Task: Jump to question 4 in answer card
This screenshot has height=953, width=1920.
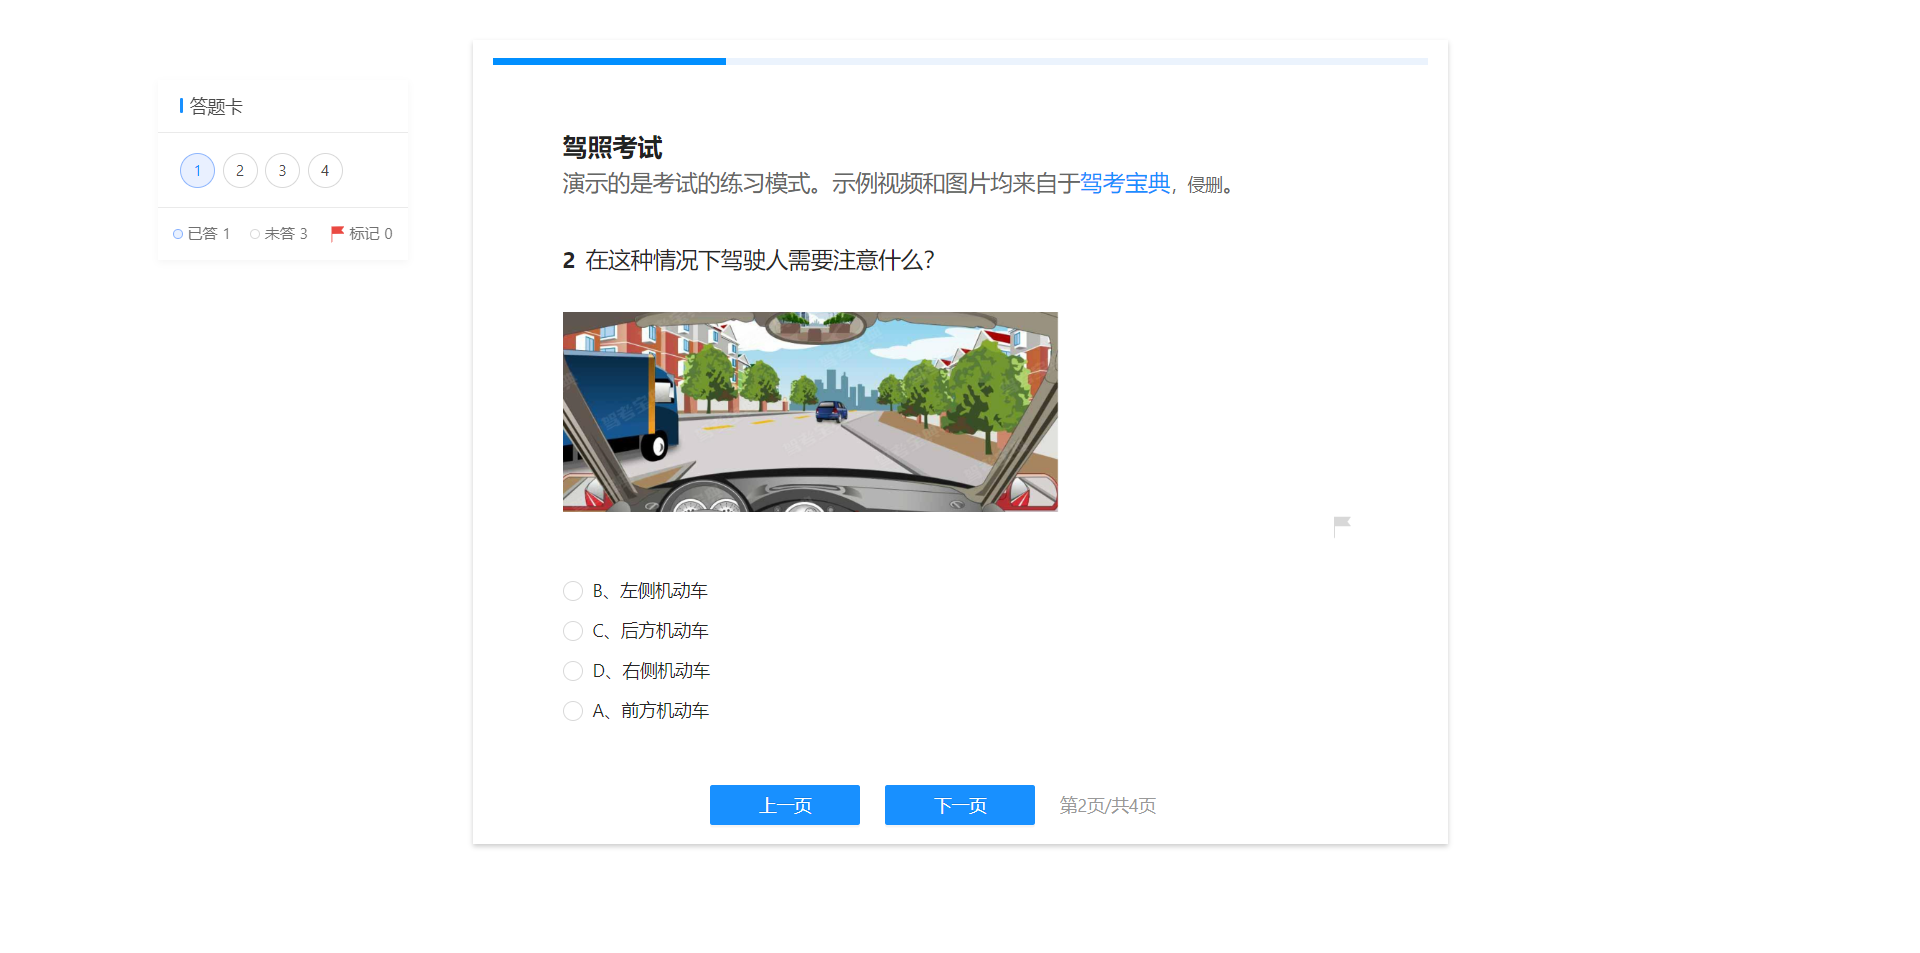Action: click(325, 171)
